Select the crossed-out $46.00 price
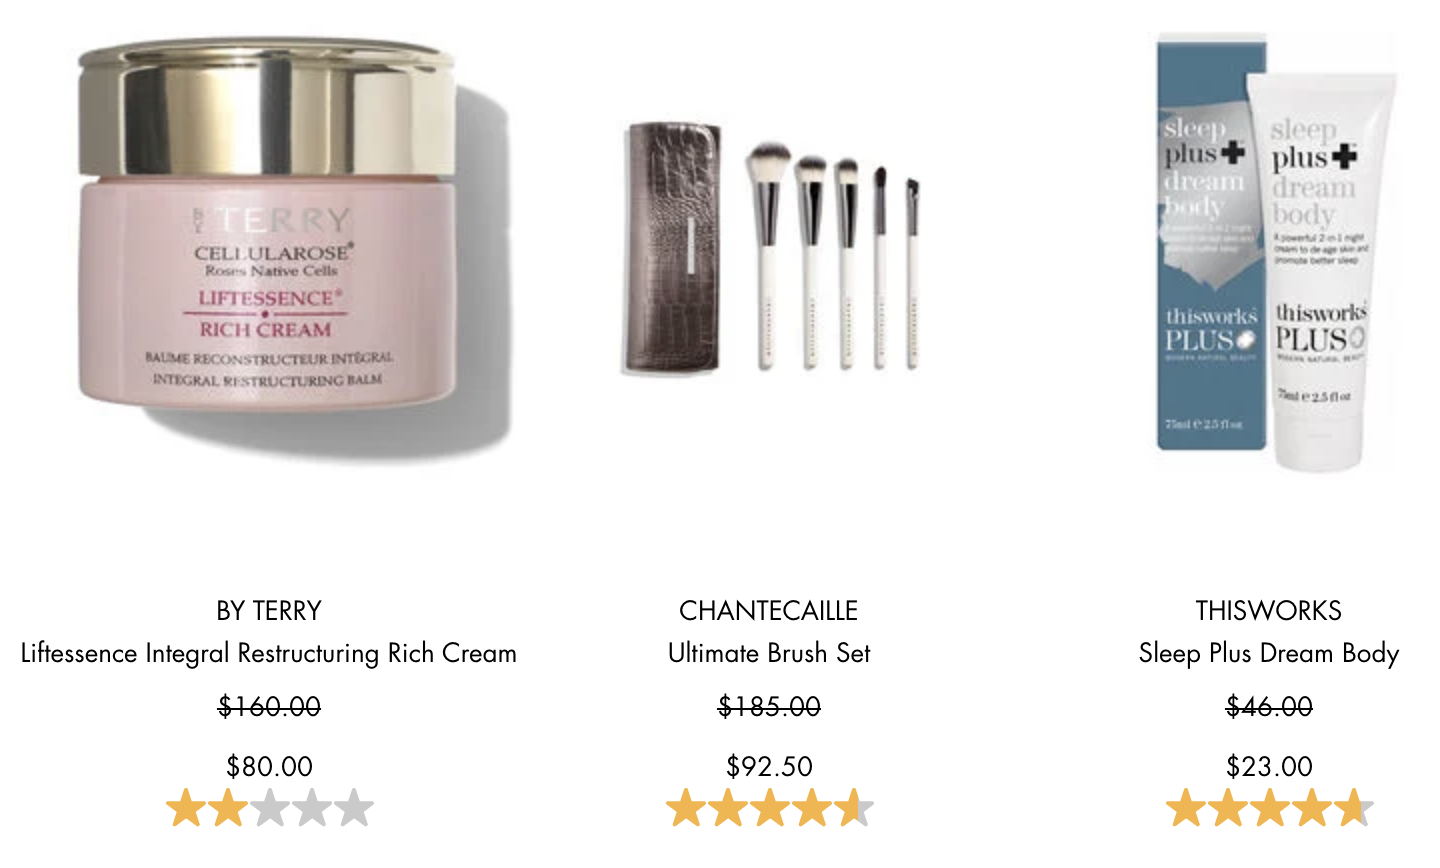1440x868 pixels. click(x=1269, y=707)
